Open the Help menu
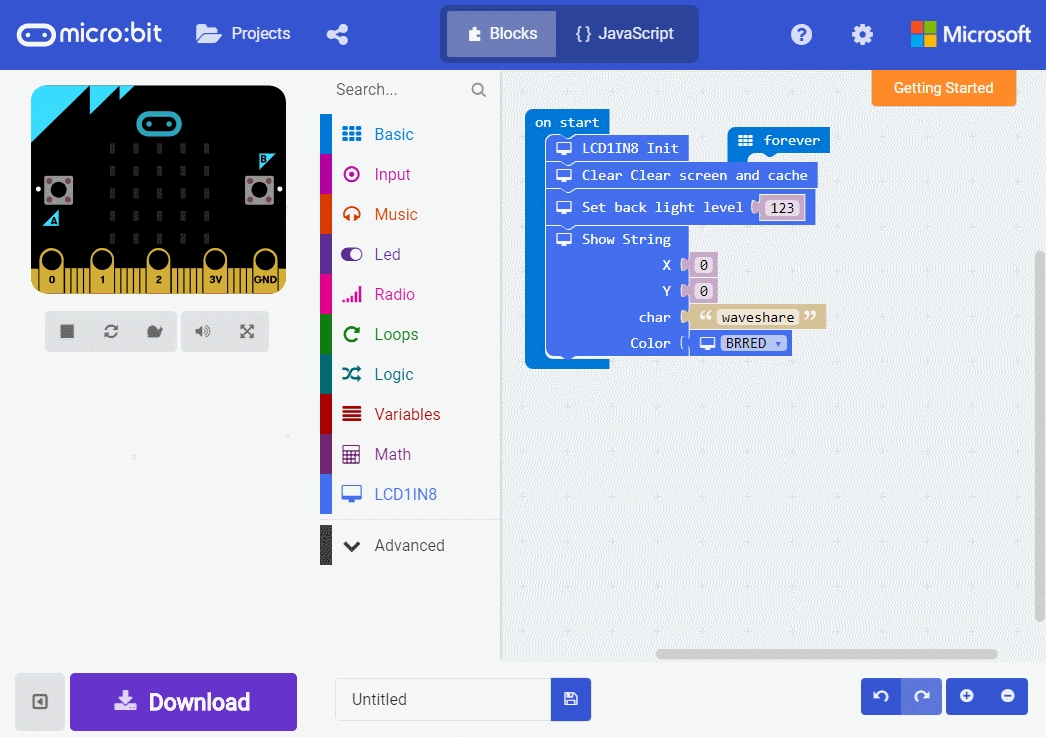This screenshot has width=1046, height=737. pos(801,34)
